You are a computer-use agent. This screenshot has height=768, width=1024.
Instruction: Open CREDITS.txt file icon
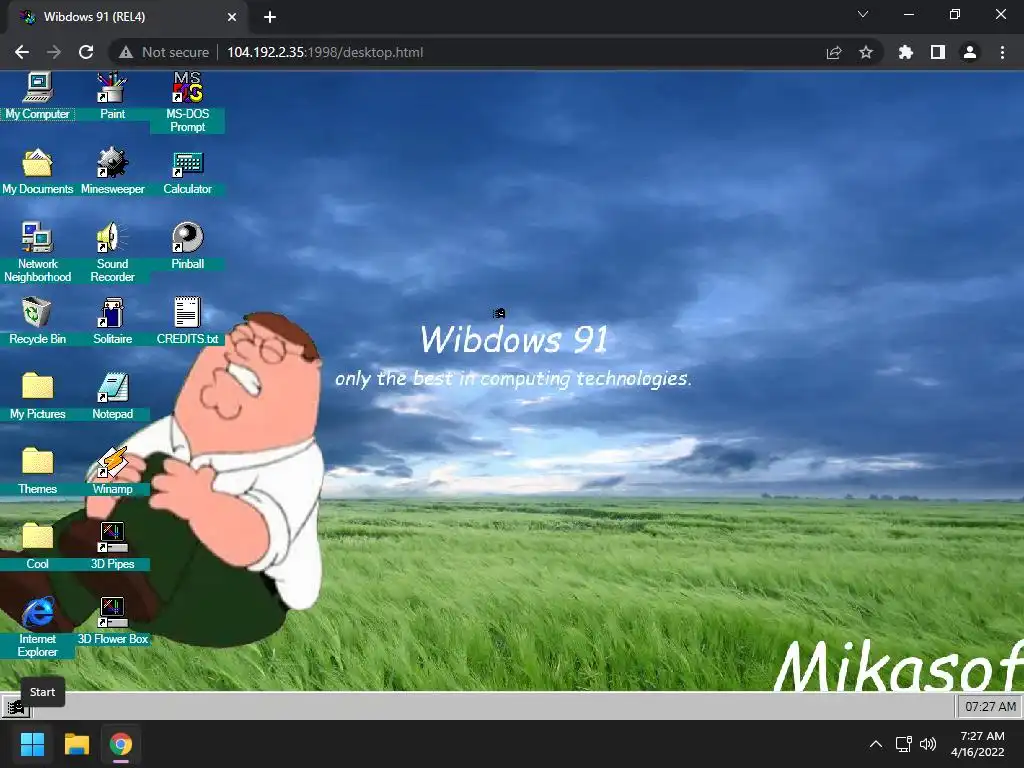(187, 321)
